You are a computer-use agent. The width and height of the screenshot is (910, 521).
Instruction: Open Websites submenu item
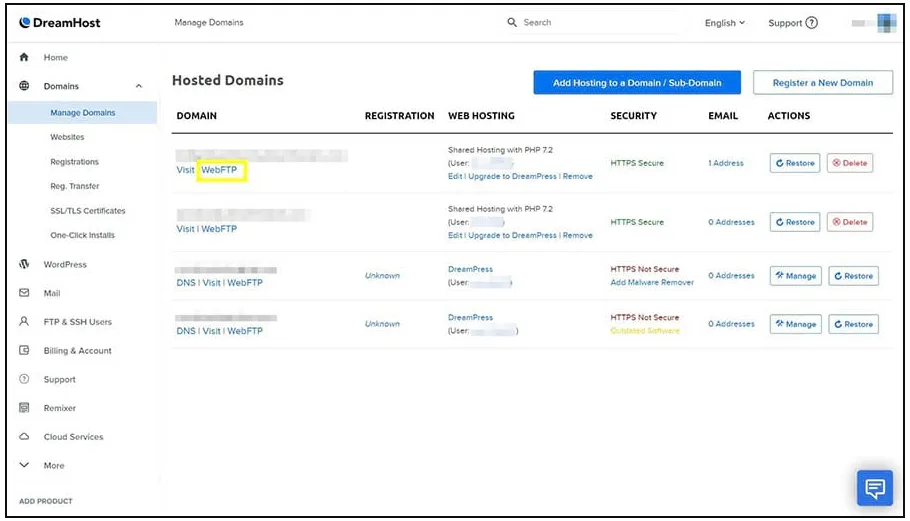click(67, 137)
